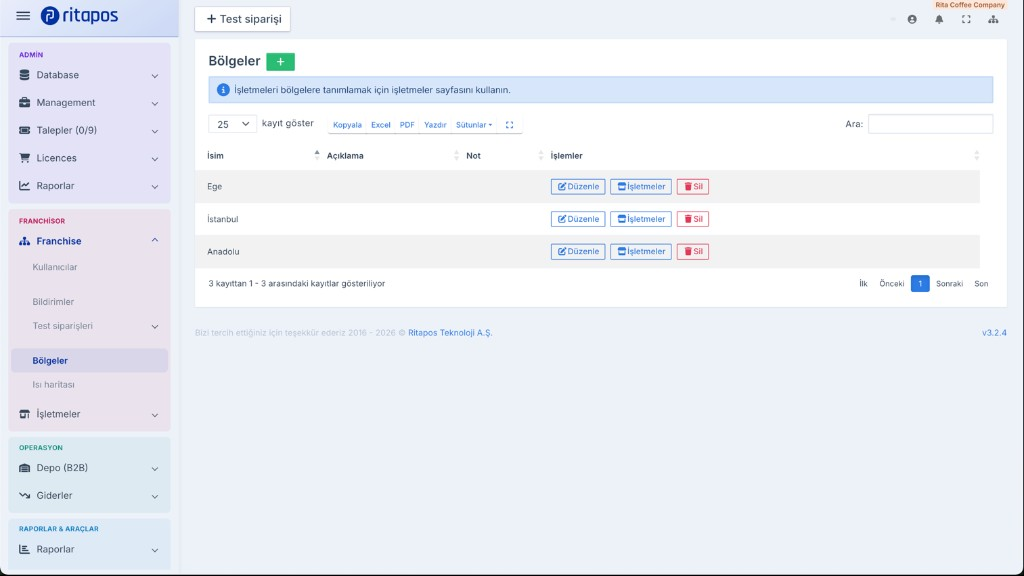This screenshot has height=576, width=1024.
Task: Toggle browser fullscreen from the header
Action: [x=966, y=20]
